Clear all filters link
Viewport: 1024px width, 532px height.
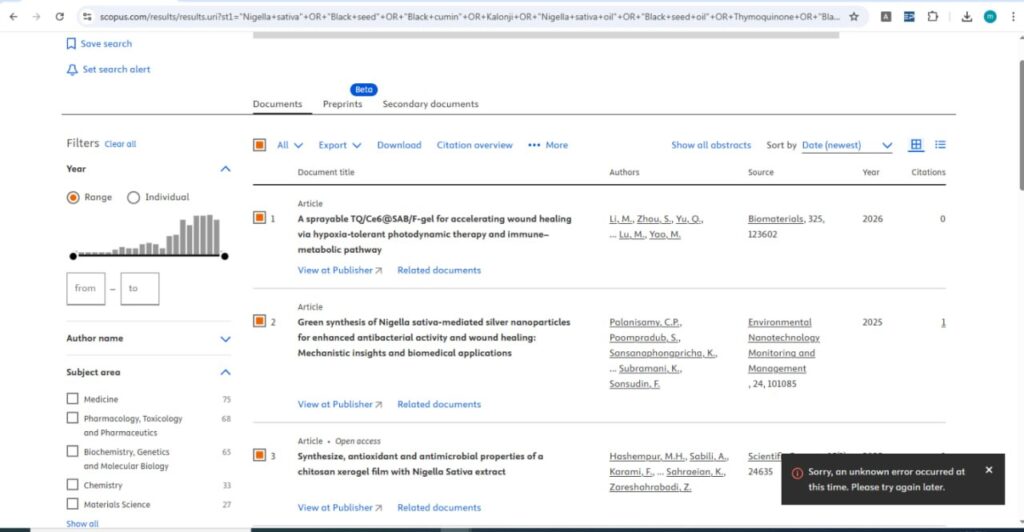[120, 144]
